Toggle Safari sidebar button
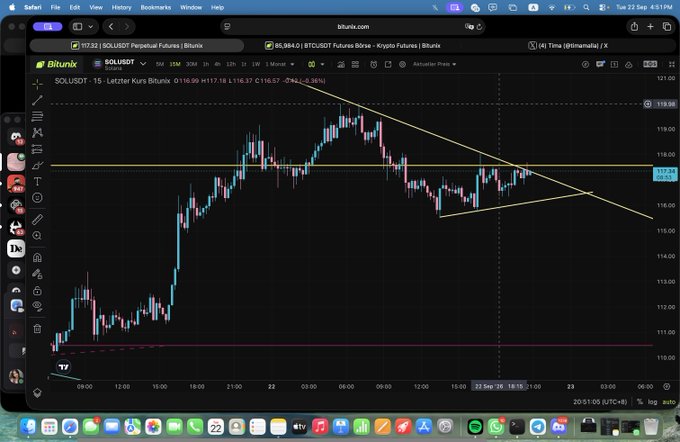Image resolution: width=680 pixels, height=442 pixels. point(78,26)
